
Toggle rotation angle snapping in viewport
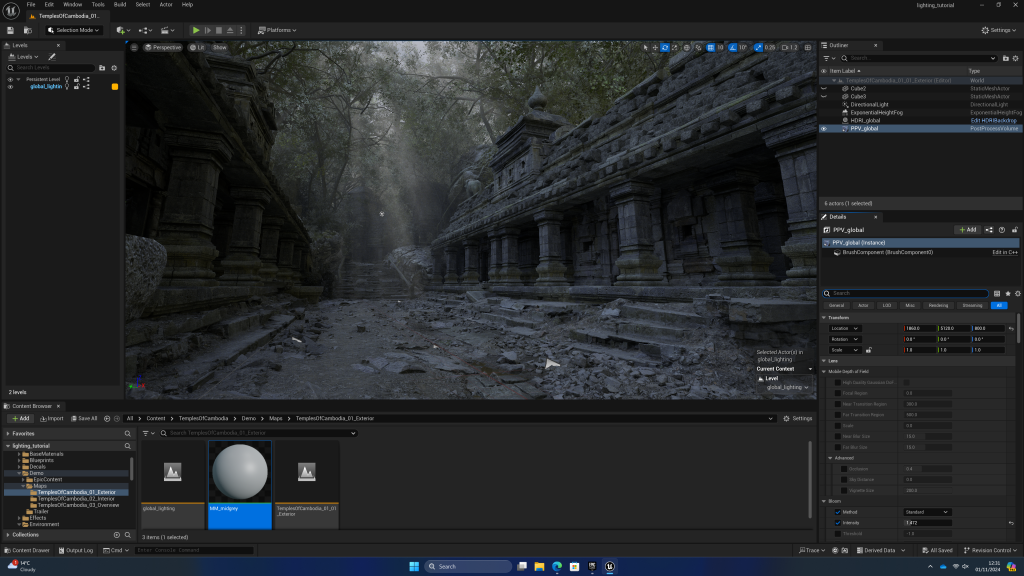(733, 48)
